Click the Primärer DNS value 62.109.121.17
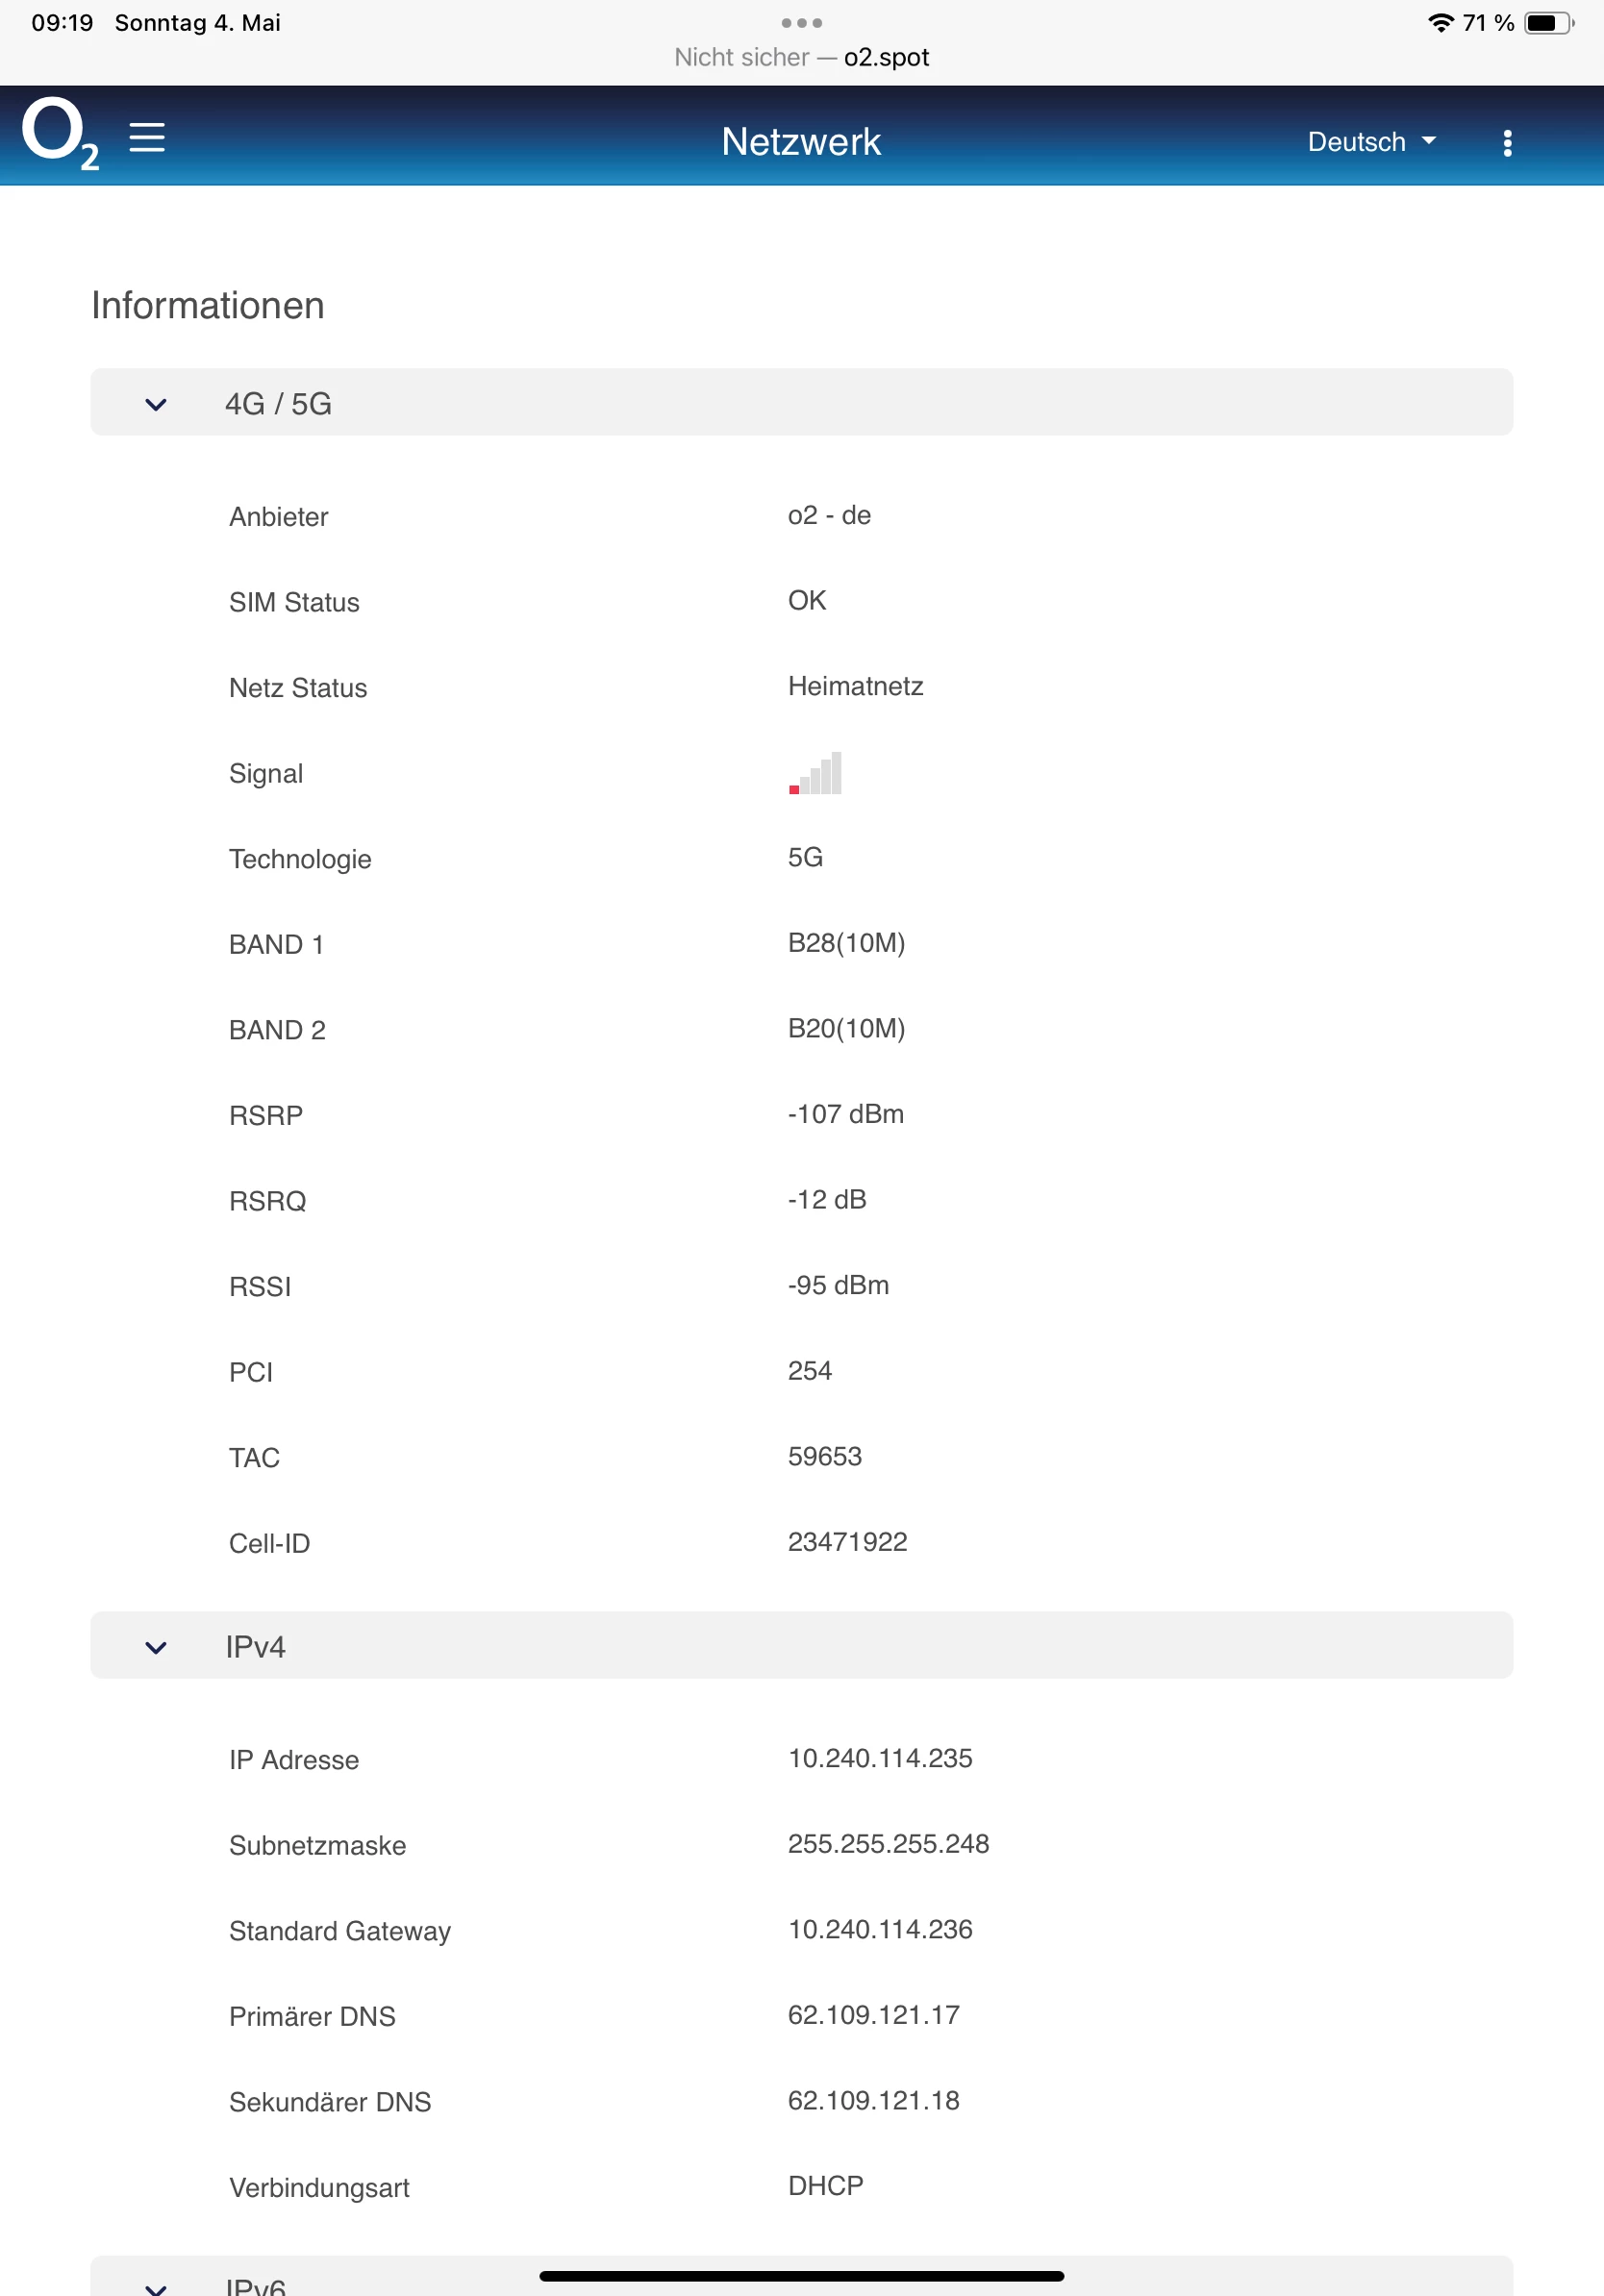This screenshot has height=2296, width=1604. coord(873,2015)
